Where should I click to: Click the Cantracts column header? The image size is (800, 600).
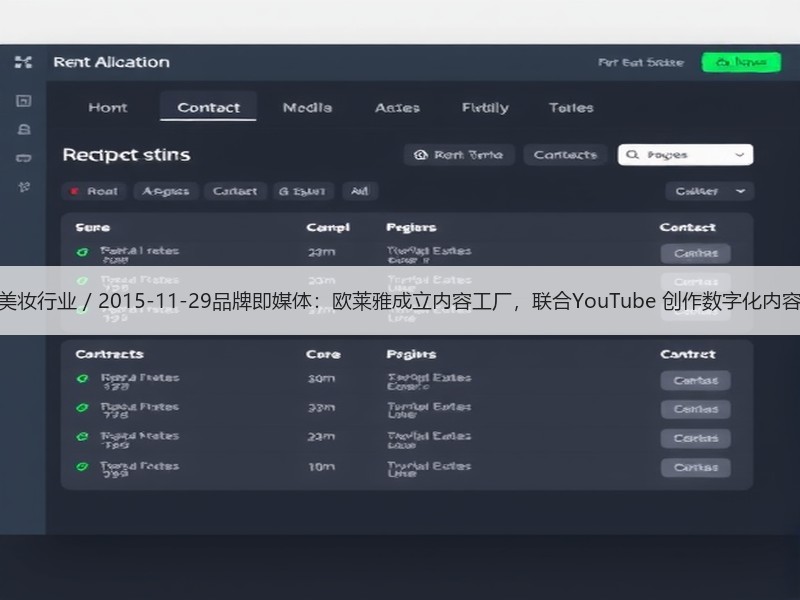(x=109, y=354)
